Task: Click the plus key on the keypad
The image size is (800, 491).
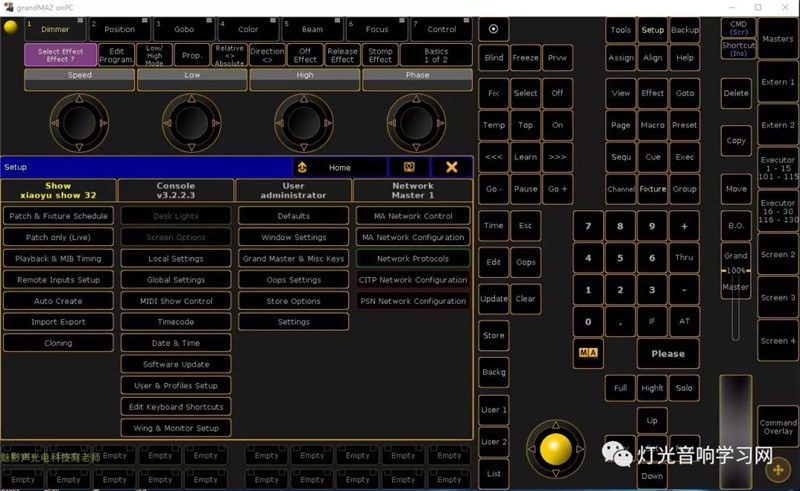Action: (684, 226)
